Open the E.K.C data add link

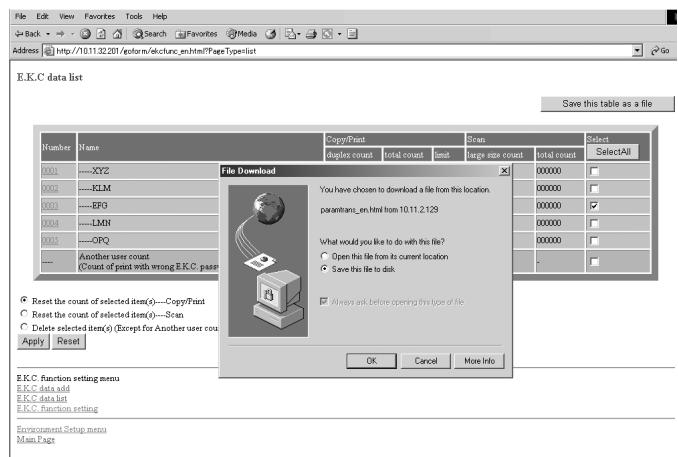point(43,388)
